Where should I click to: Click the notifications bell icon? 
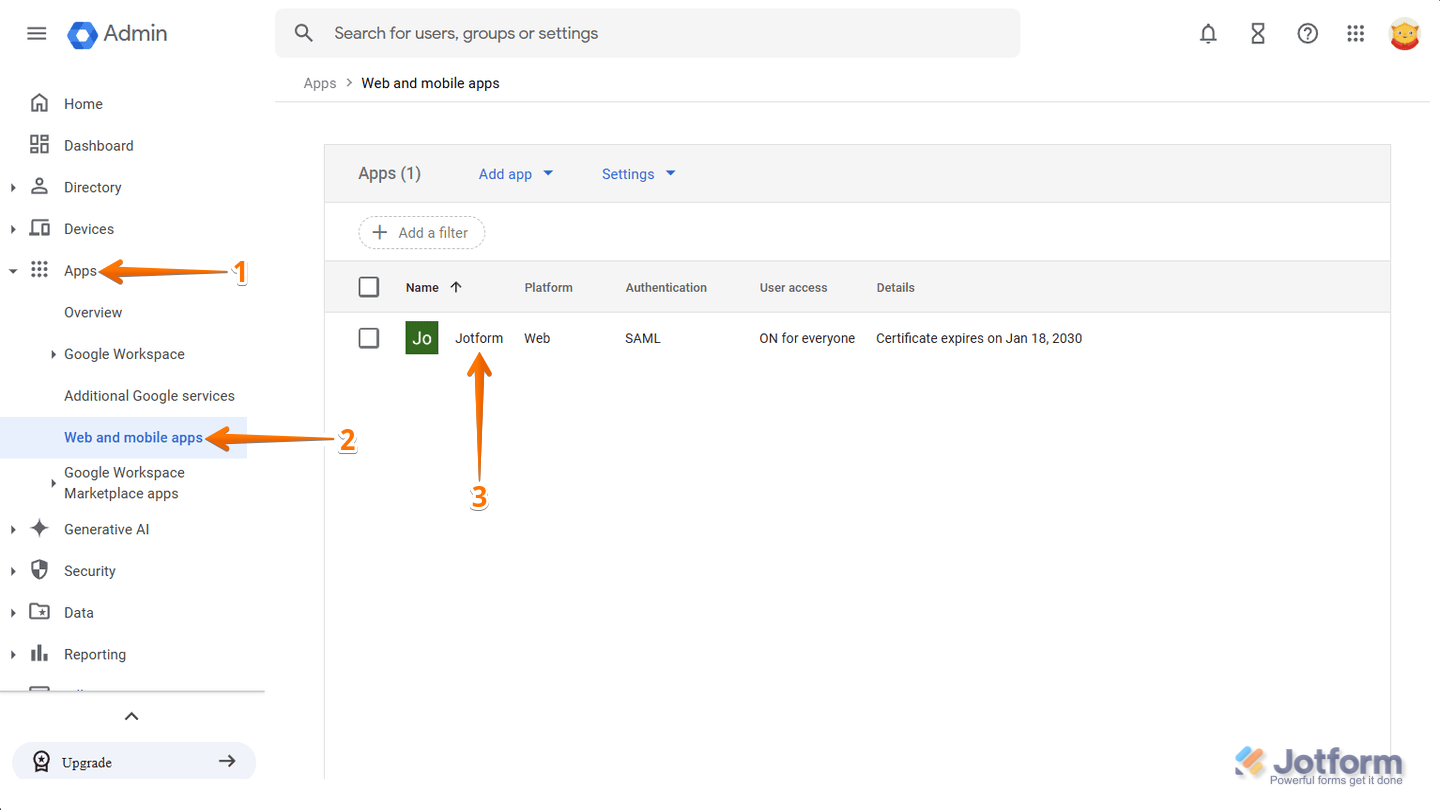tap(1208, 34)
